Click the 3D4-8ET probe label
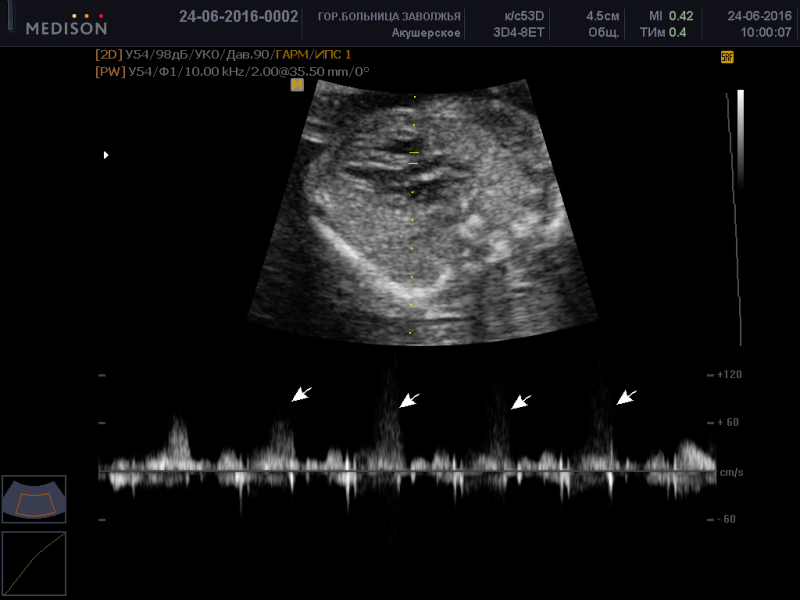The width and height of the screenshot is (800, 600). [518, 33]
